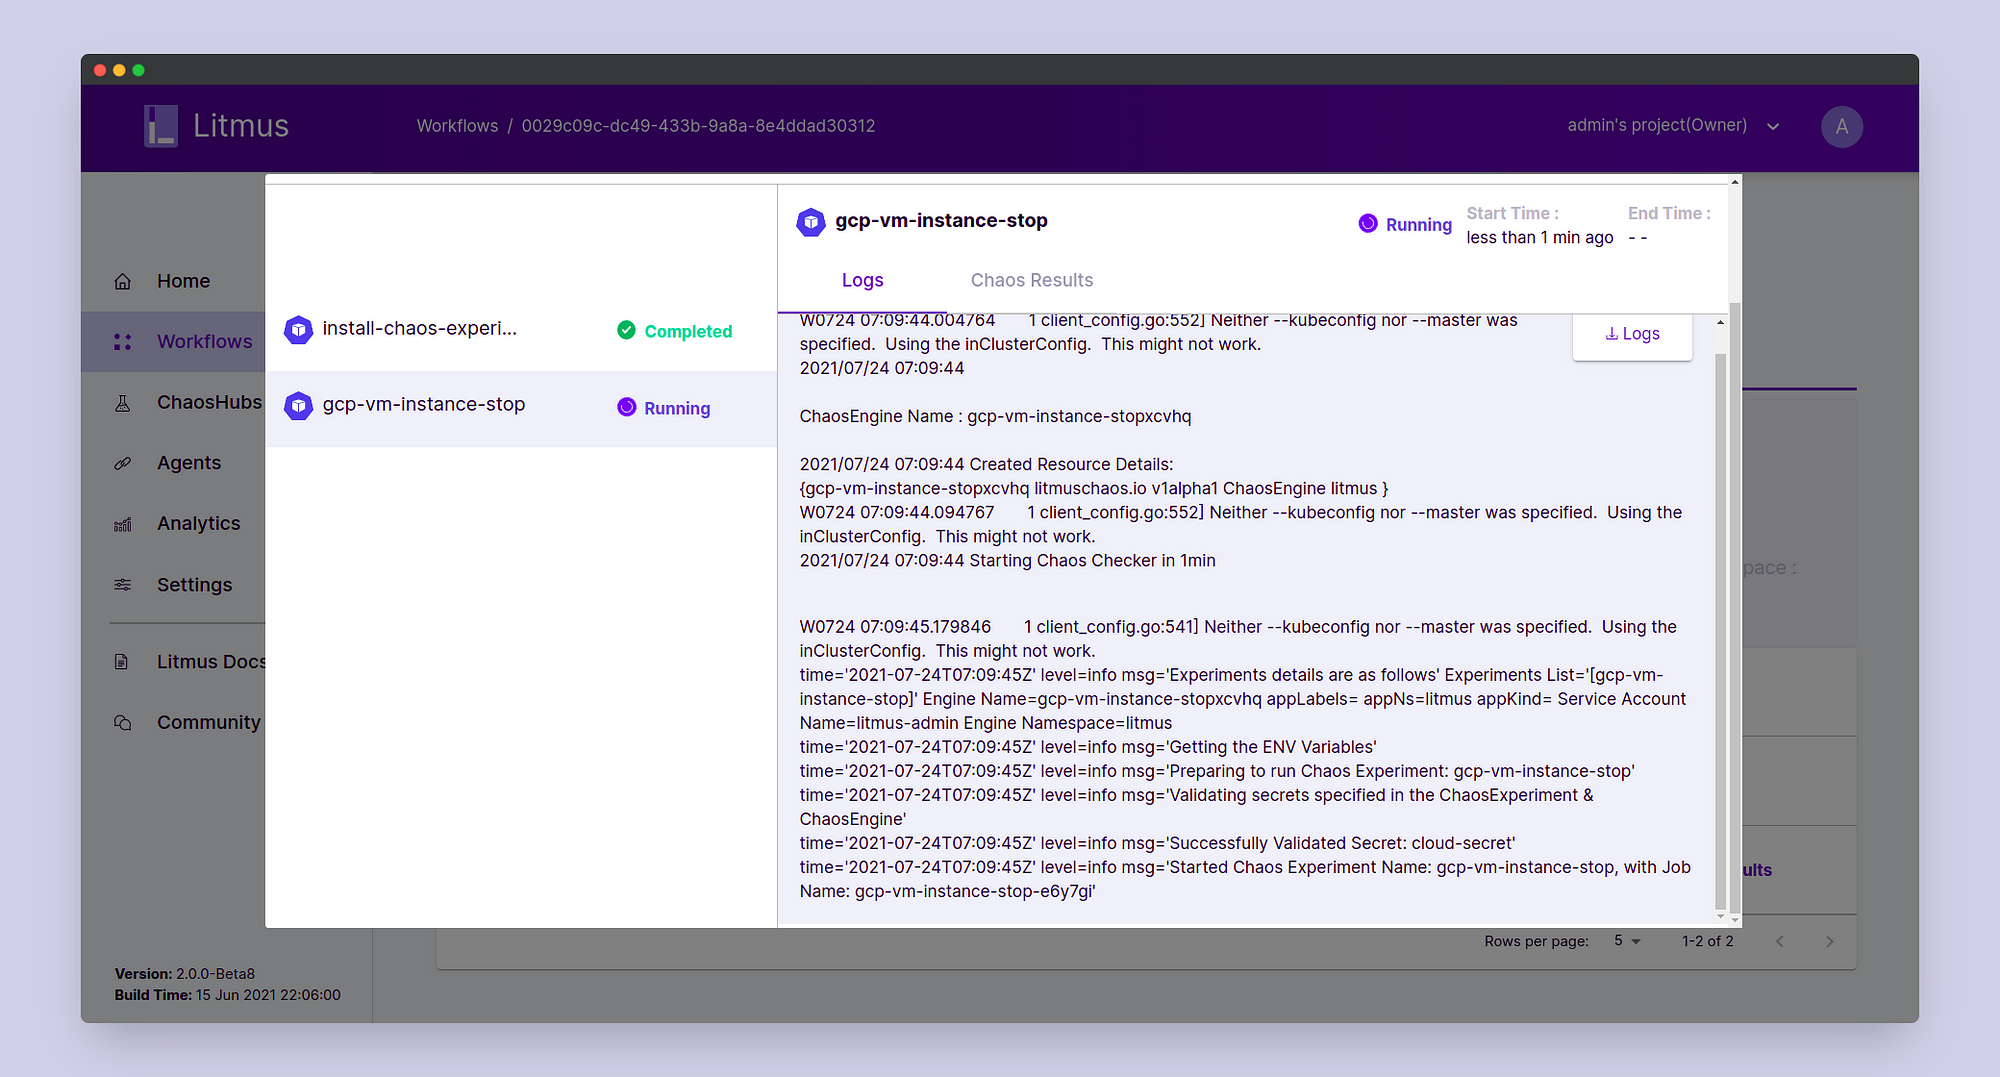Click the Version 2.0.0-Beta8 text

pyautogui.click(x=184, y=974)
